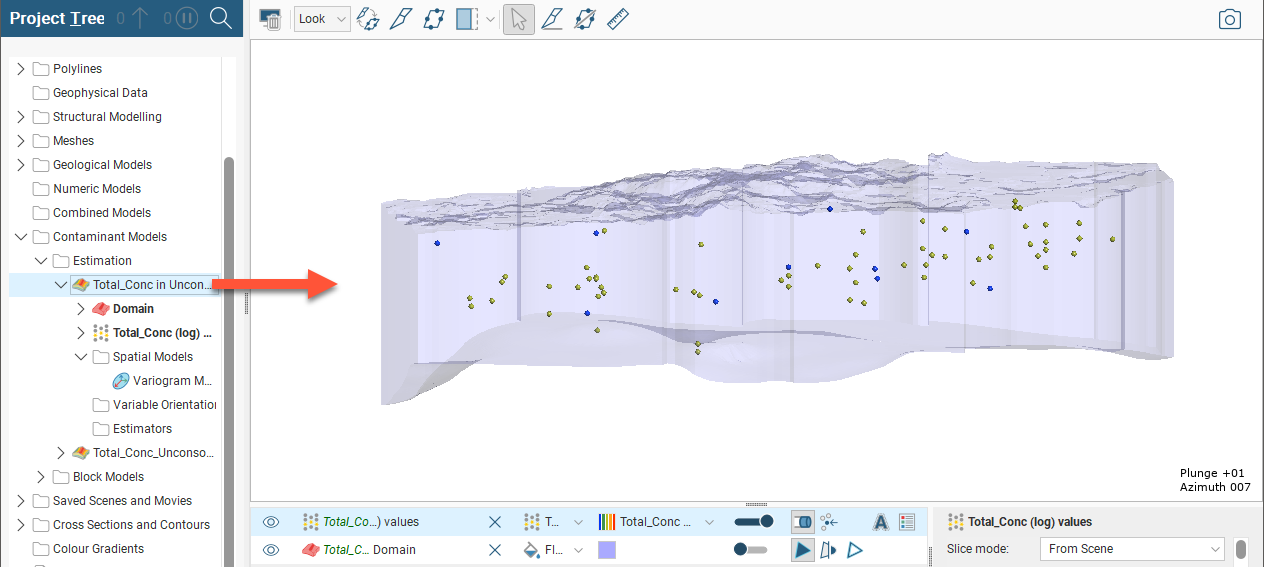Hide the Total_Conc values layer via eye icon
Viewport: 1264px width, 567px height.
(x=270, y=521)
